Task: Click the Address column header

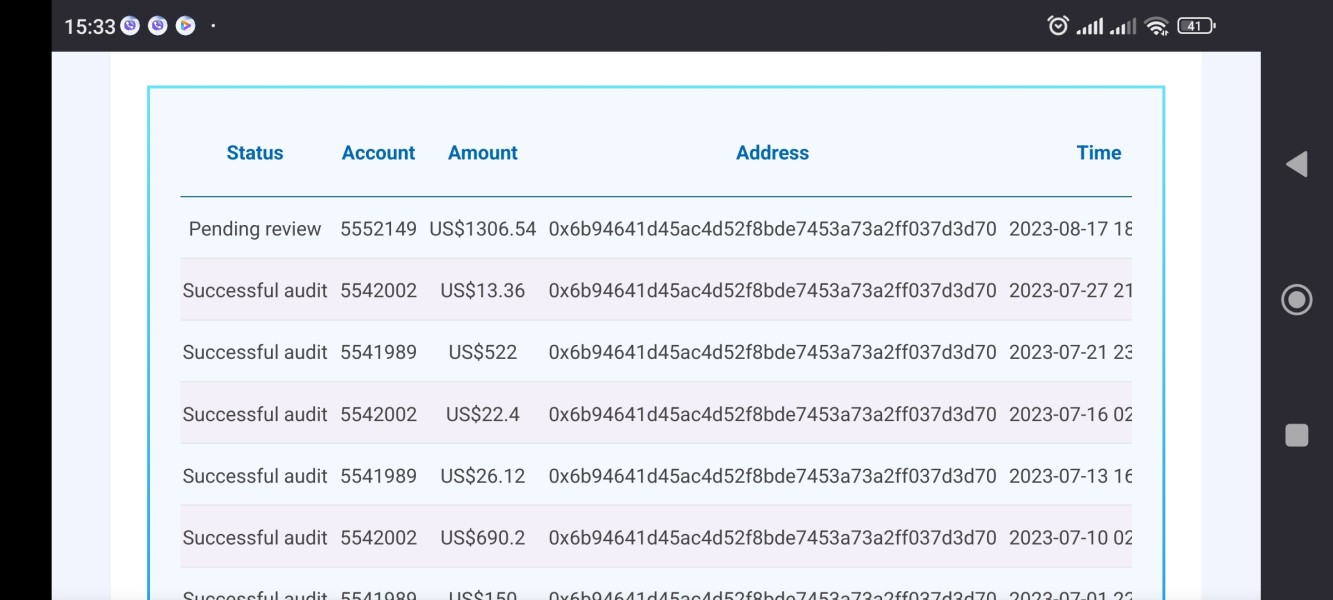Action: [x=772, y=153]
